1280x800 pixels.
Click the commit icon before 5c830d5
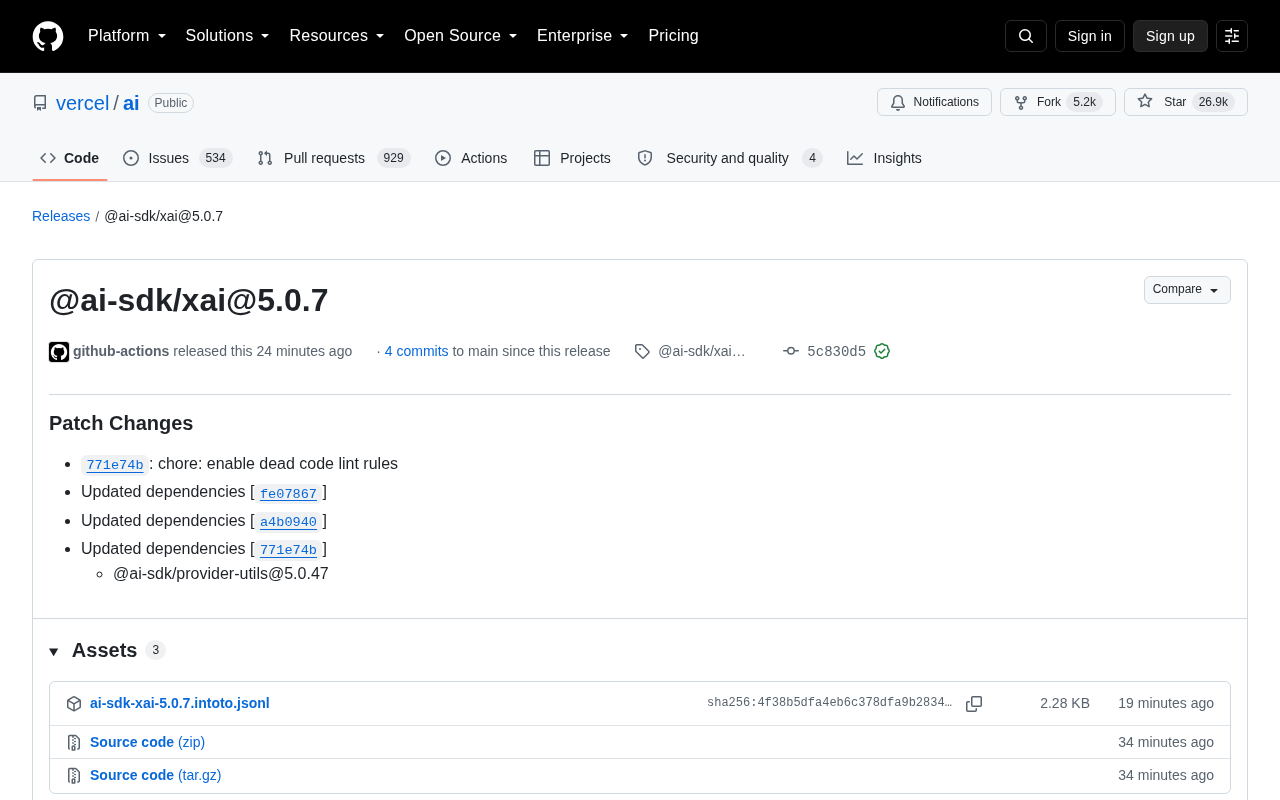(791, 351)
